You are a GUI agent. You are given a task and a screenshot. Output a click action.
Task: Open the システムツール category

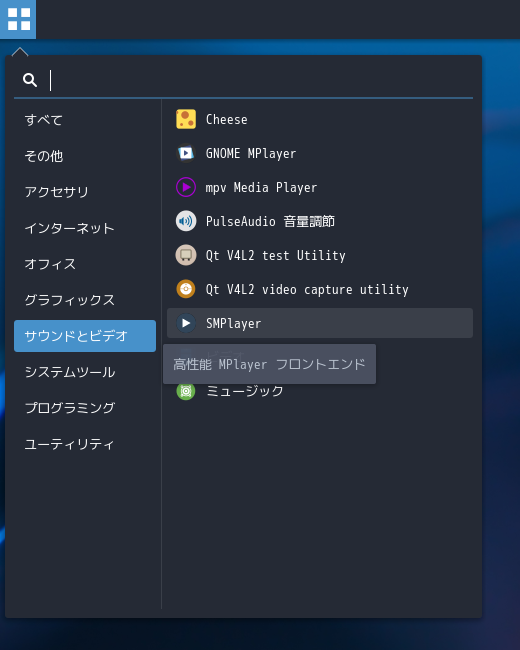pos(85,372)
